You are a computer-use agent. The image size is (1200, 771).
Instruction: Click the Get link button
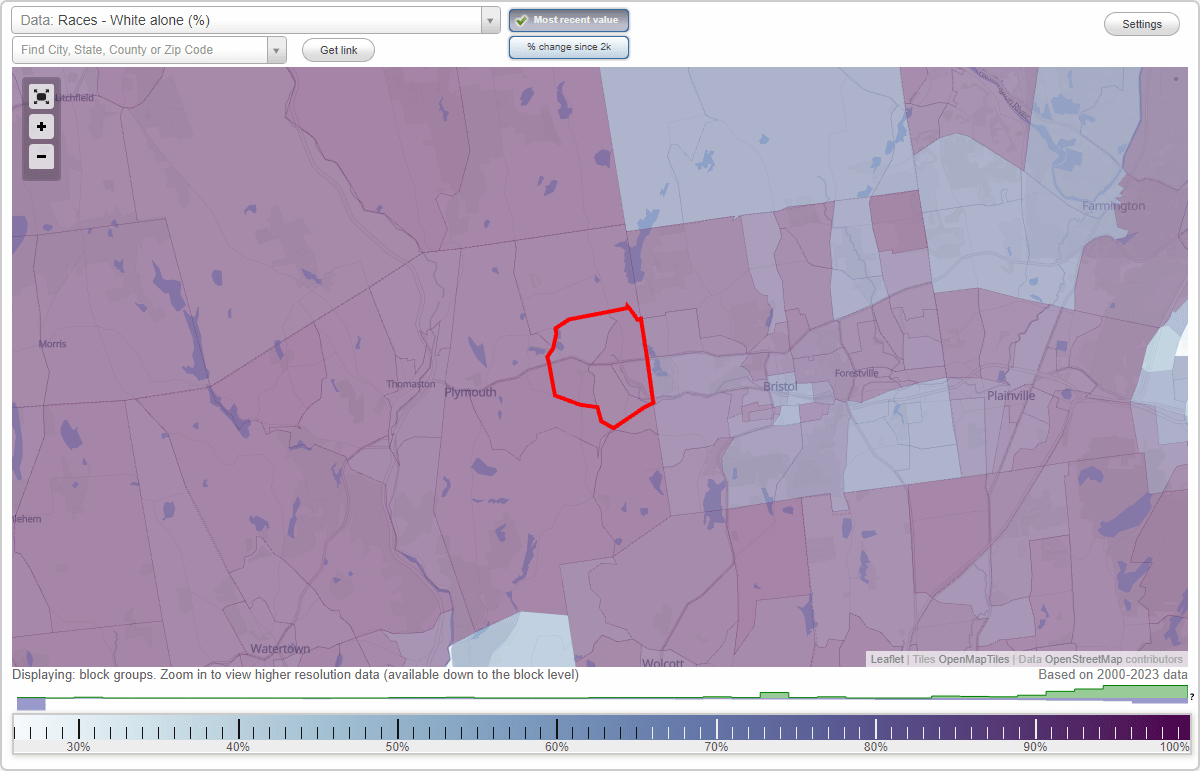[337, 49]
